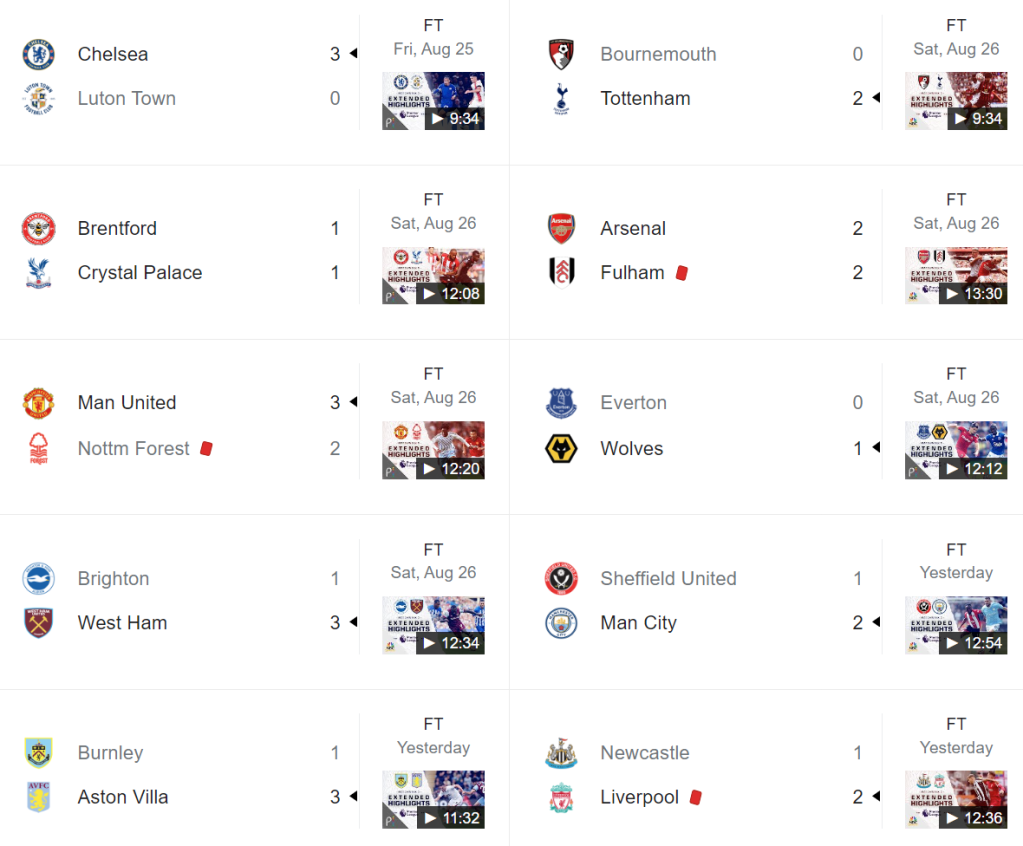
Task: Select the Bournemouth team name
Action: pyautogui.click(x=658, y=54)
